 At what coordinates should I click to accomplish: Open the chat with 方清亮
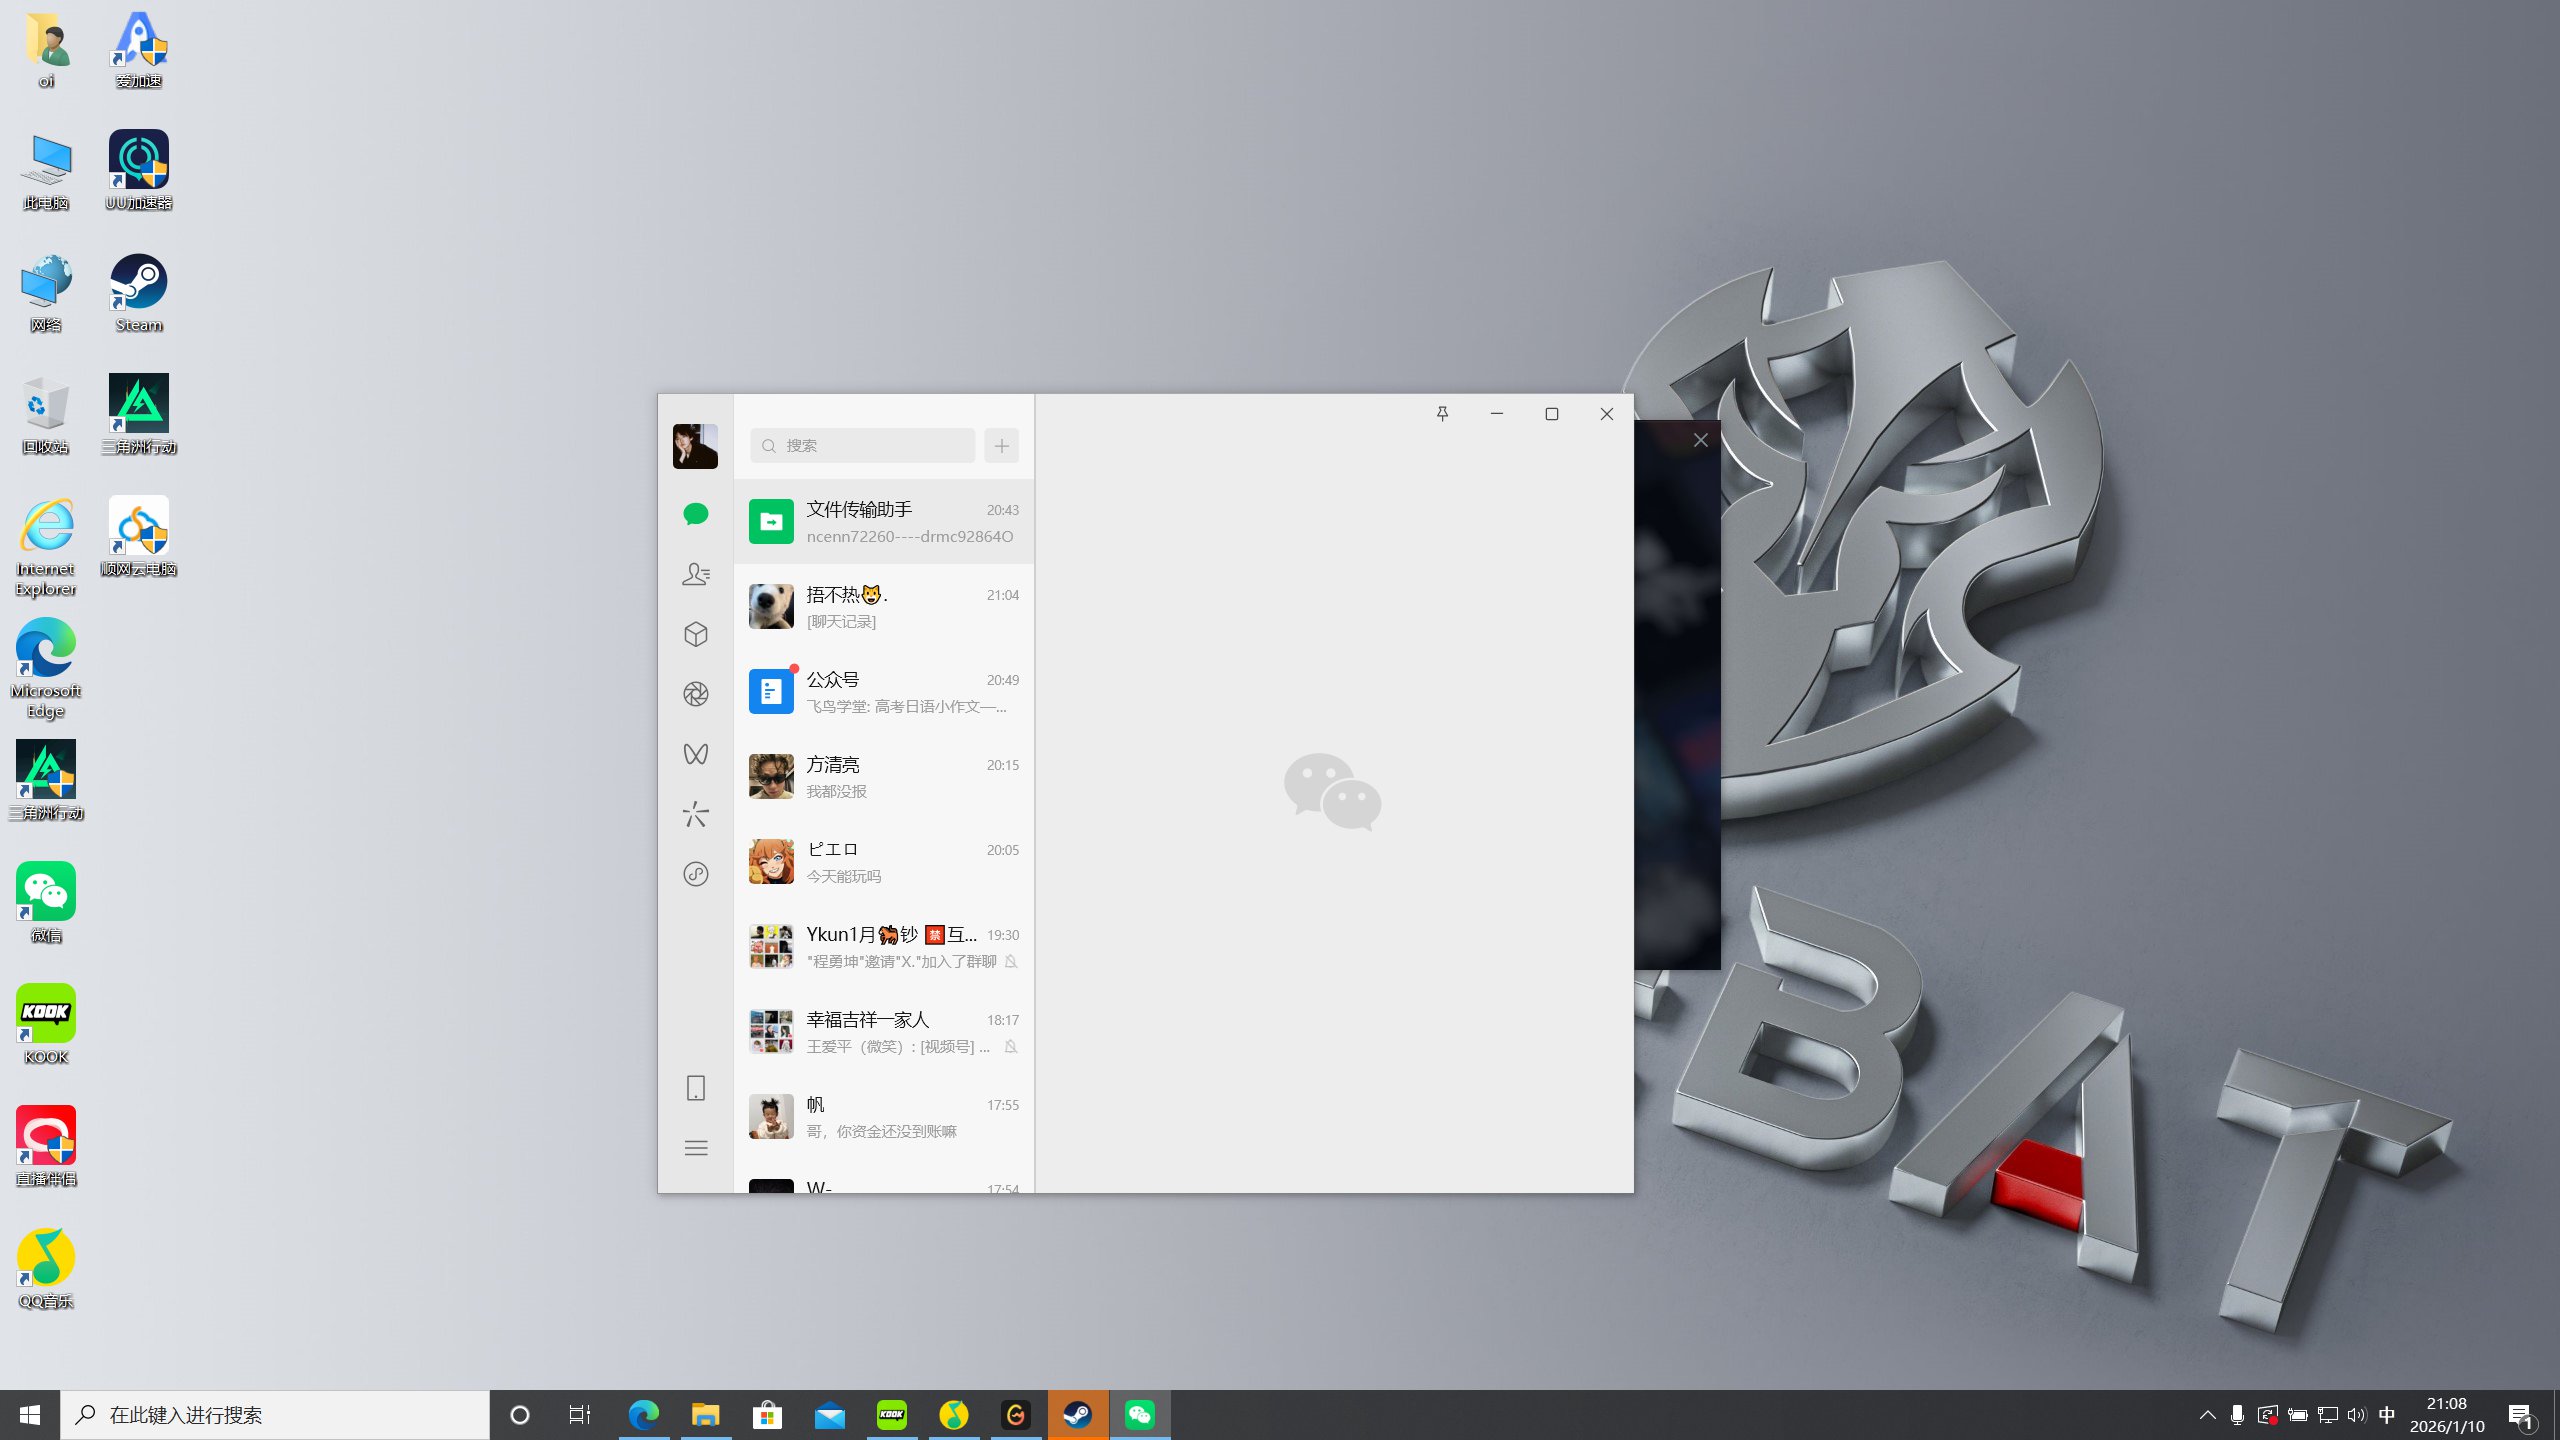point(884,777)
